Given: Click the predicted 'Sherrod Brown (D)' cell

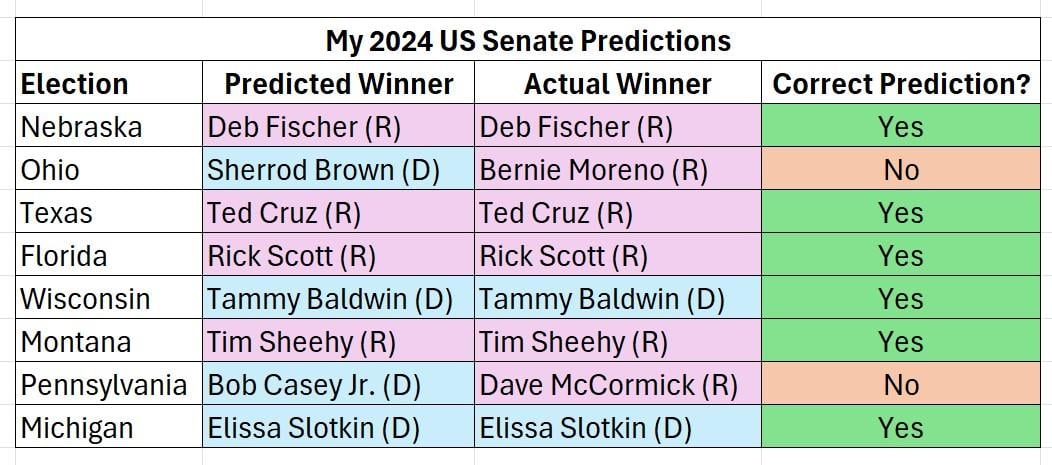Looking at the screenshot, I should click(338, 168).
